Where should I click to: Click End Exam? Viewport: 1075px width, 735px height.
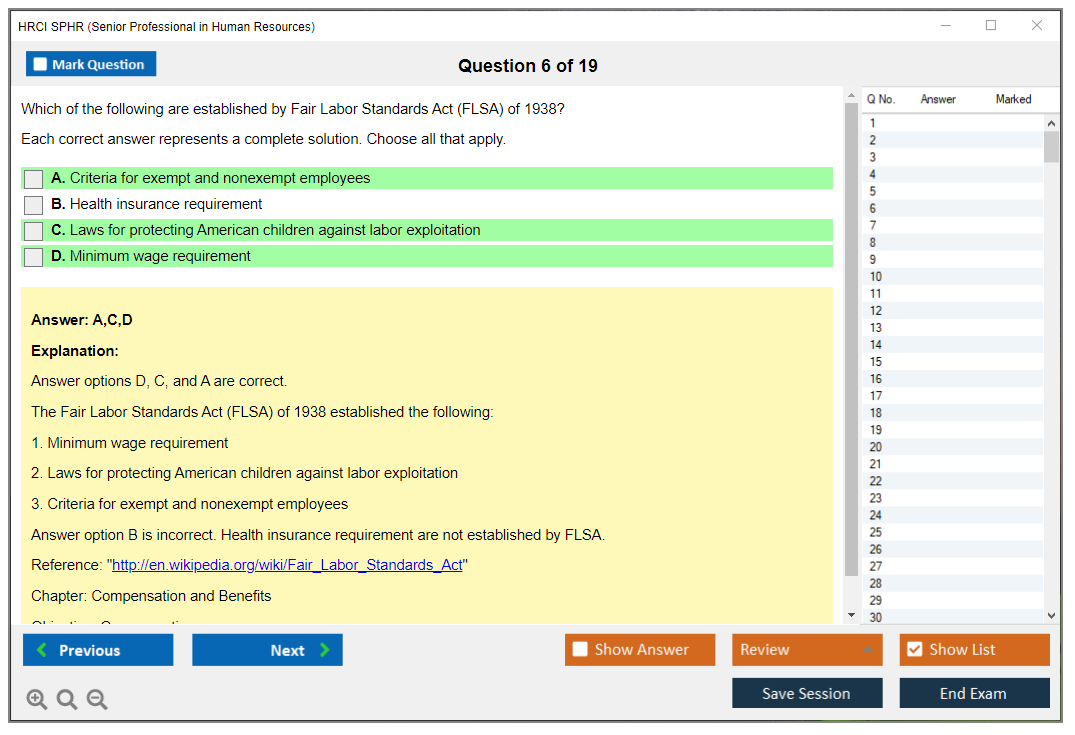[x=974, y=693]
